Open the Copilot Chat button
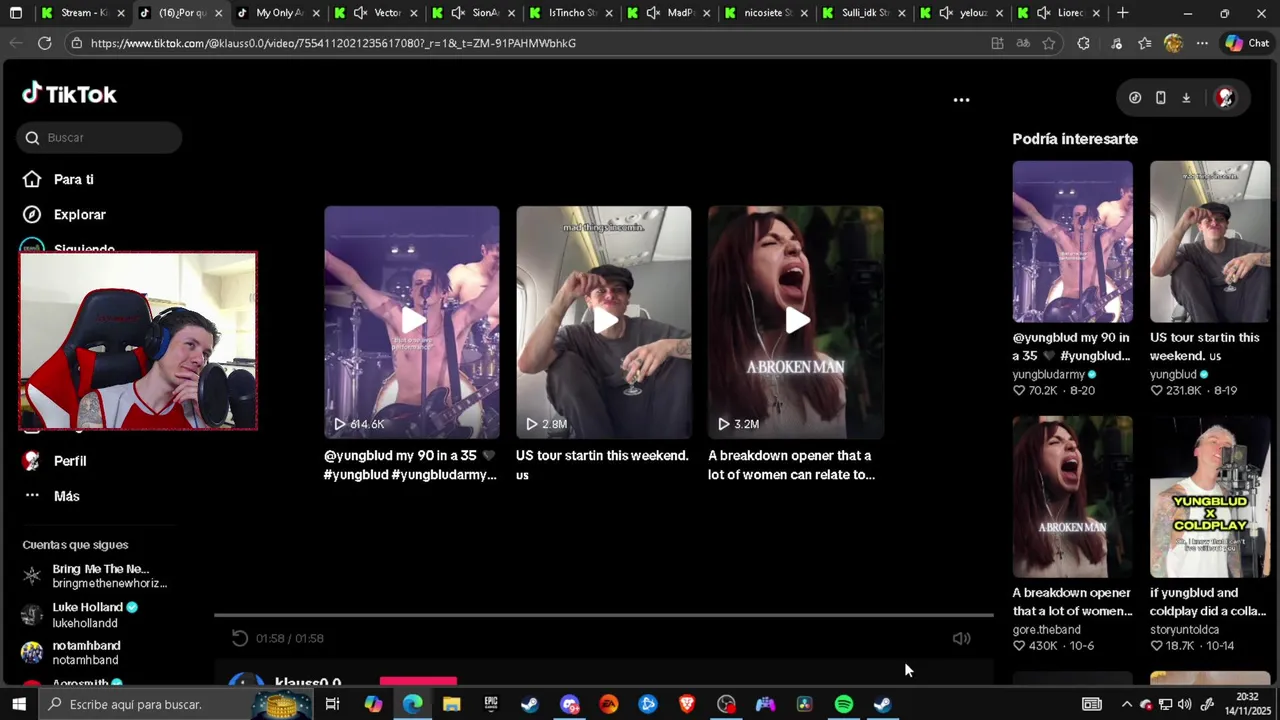 (1247, 43)
